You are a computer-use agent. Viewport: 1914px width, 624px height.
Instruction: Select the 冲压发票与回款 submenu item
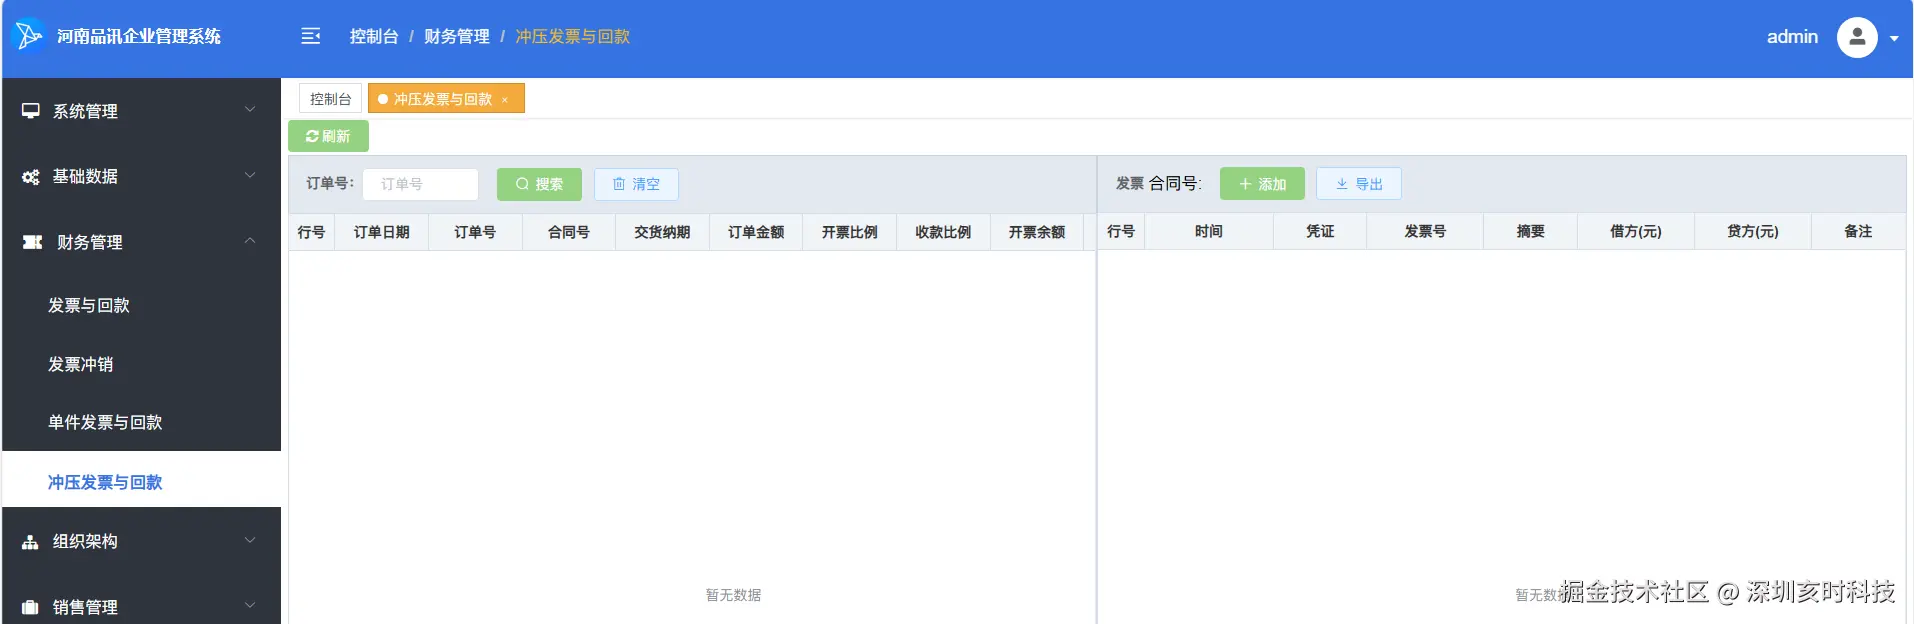click(141, 482)
